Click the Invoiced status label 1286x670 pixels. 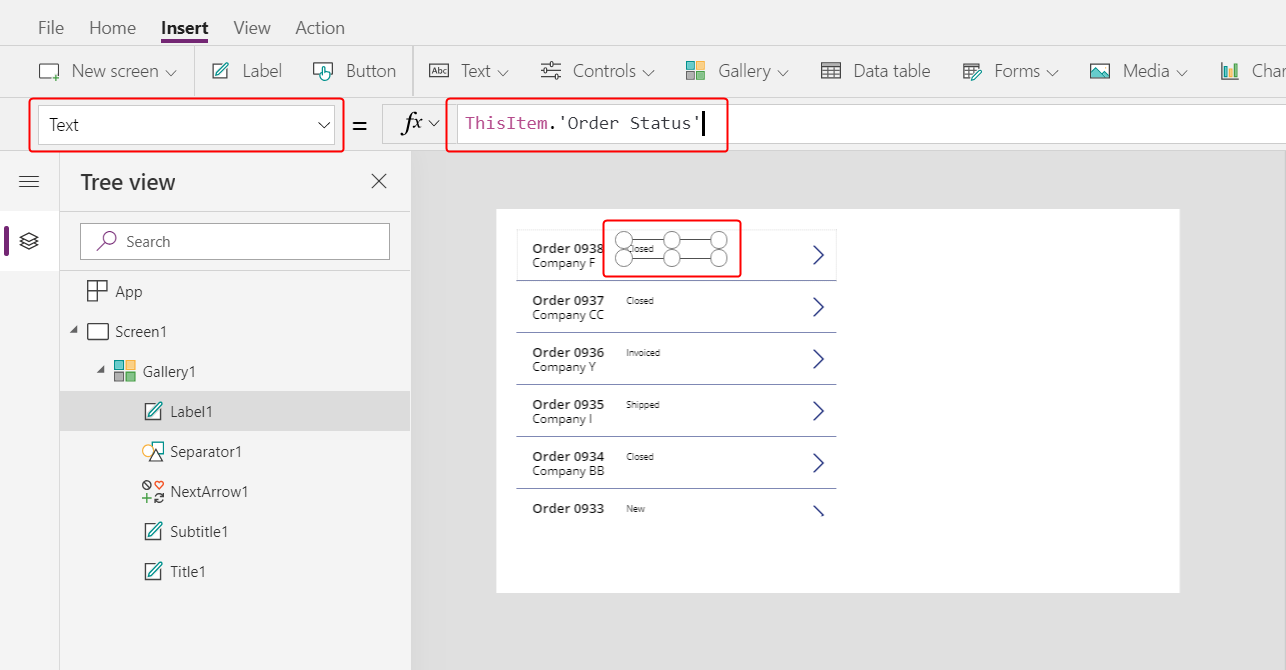tap(643, 353)
